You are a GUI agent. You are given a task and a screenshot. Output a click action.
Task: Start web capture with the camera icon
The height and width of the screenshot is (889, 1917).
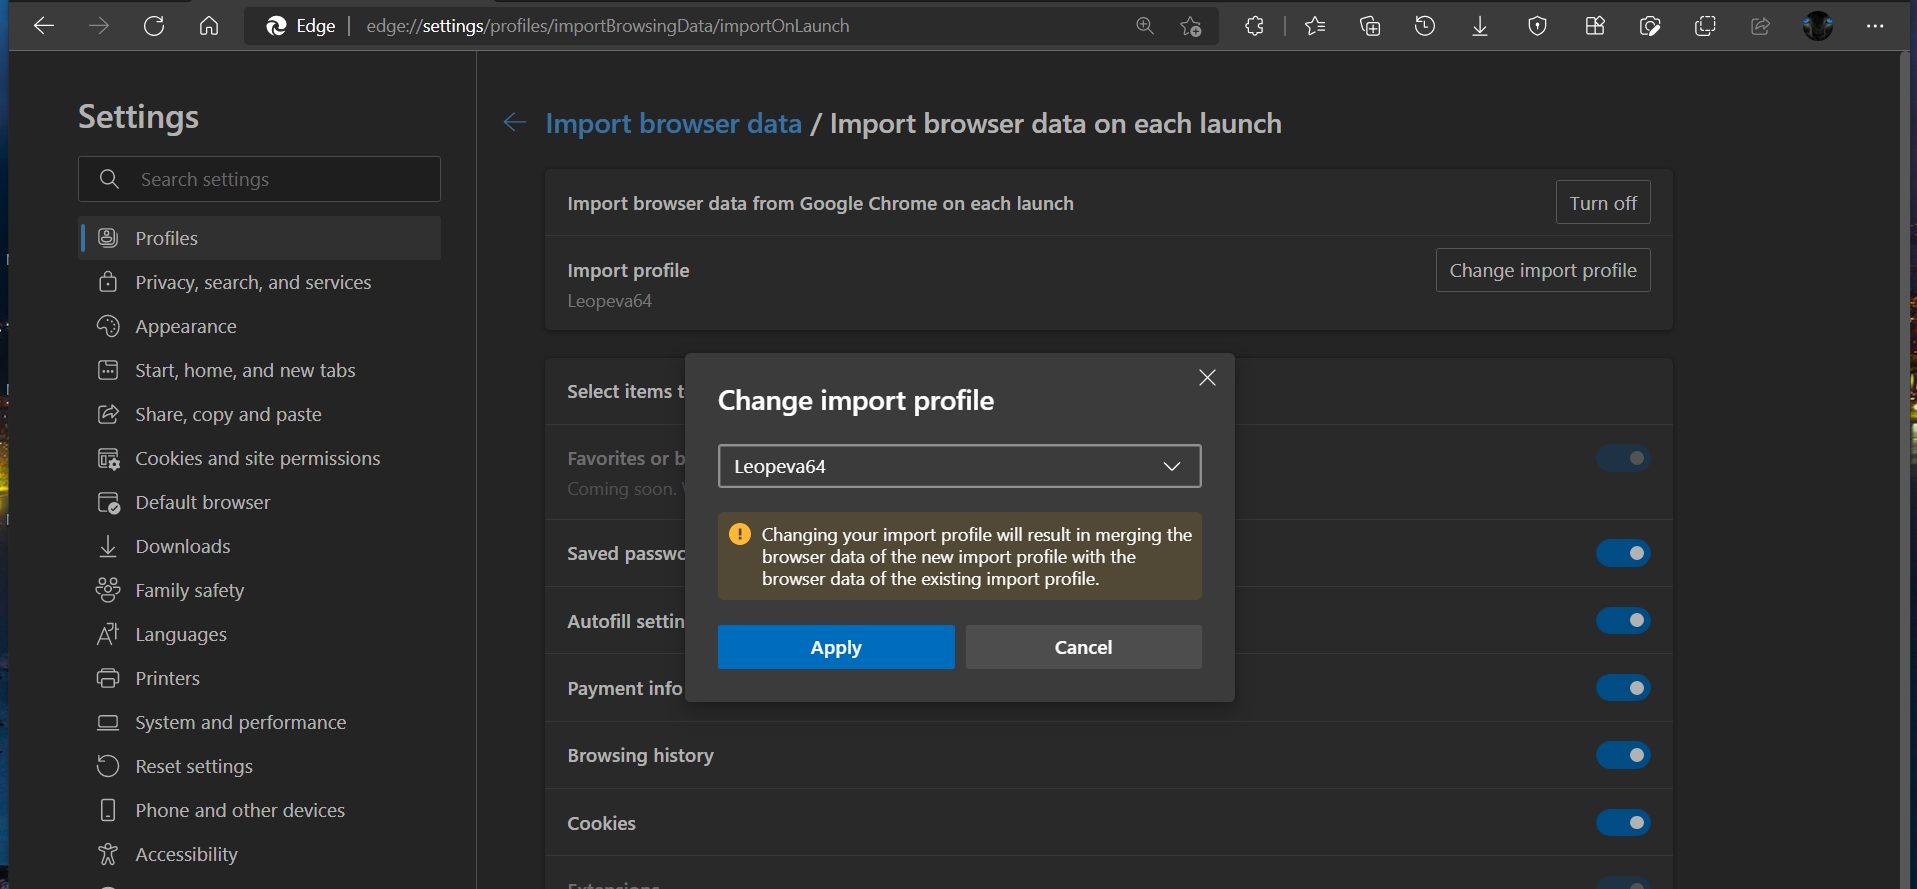click(x=1650, y=26)
